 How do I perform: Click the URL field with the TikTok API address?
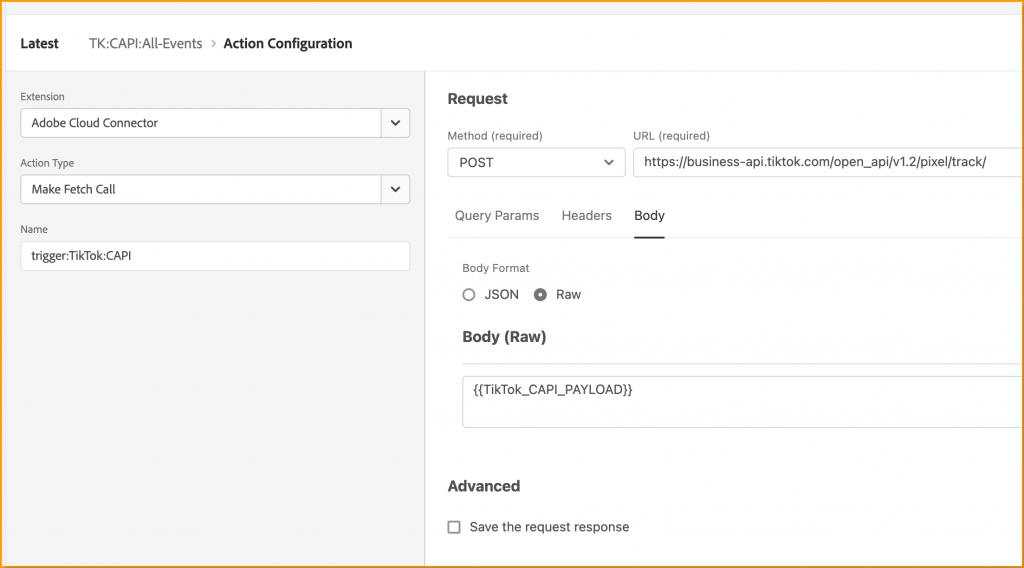coord(825,162)
